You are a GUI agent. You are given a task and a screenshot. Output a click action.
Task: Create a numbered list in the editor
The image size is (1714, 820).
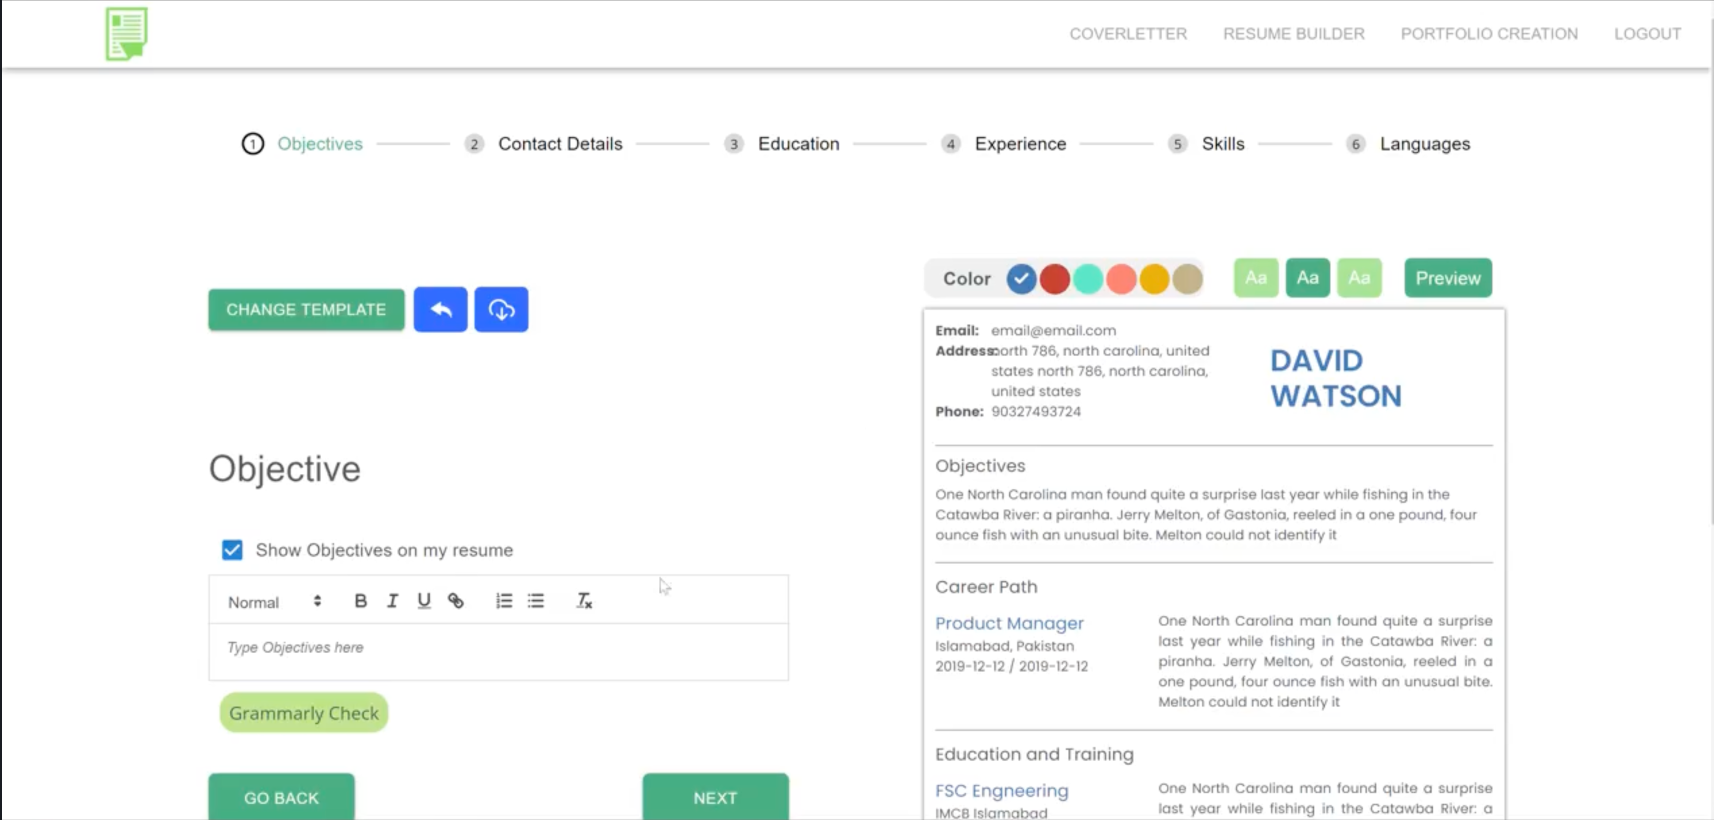[504, 601]
